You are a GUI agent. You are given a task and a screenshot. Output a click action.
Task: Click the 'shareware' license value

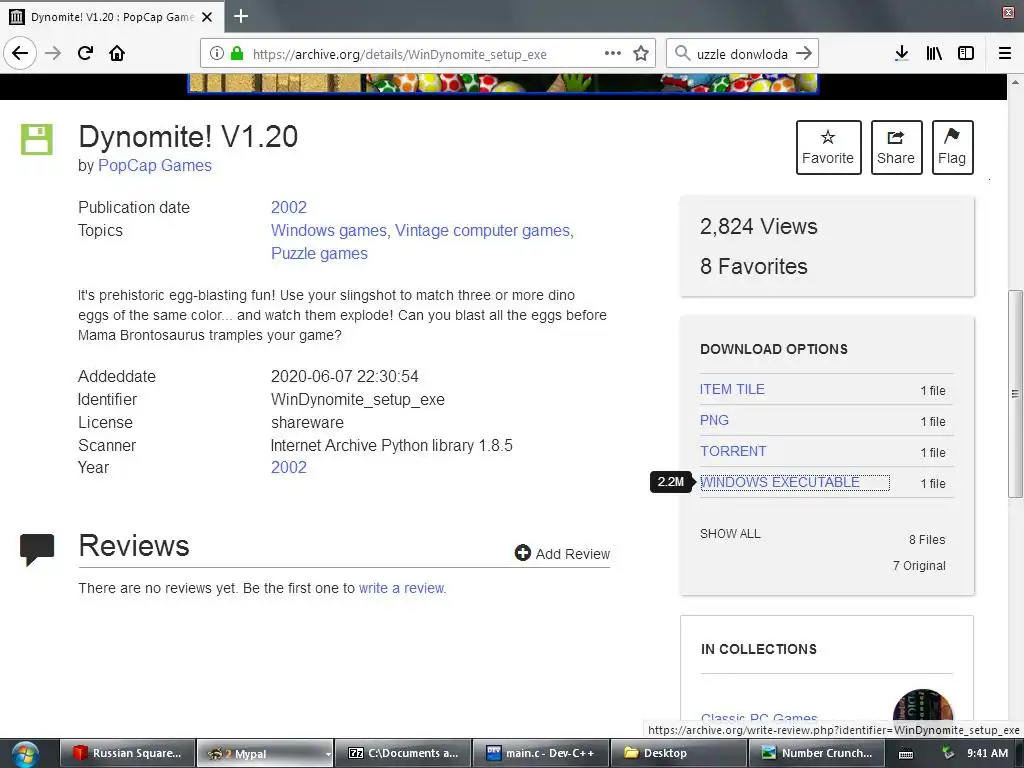[x=307, y=423]
